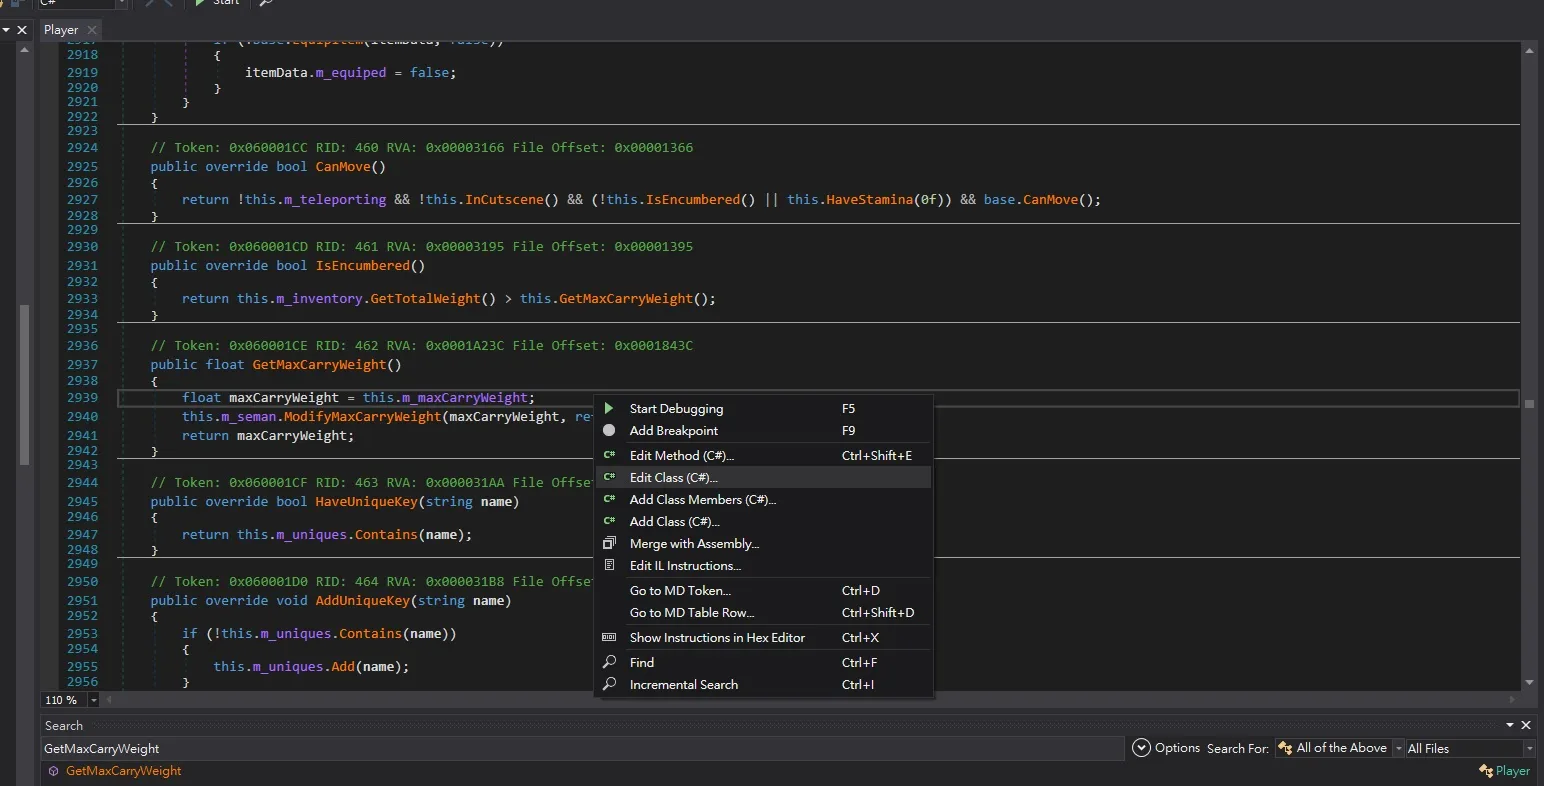
Task: Click the Show Instructions in Hex Editor icon
Action: click(609, 637)
